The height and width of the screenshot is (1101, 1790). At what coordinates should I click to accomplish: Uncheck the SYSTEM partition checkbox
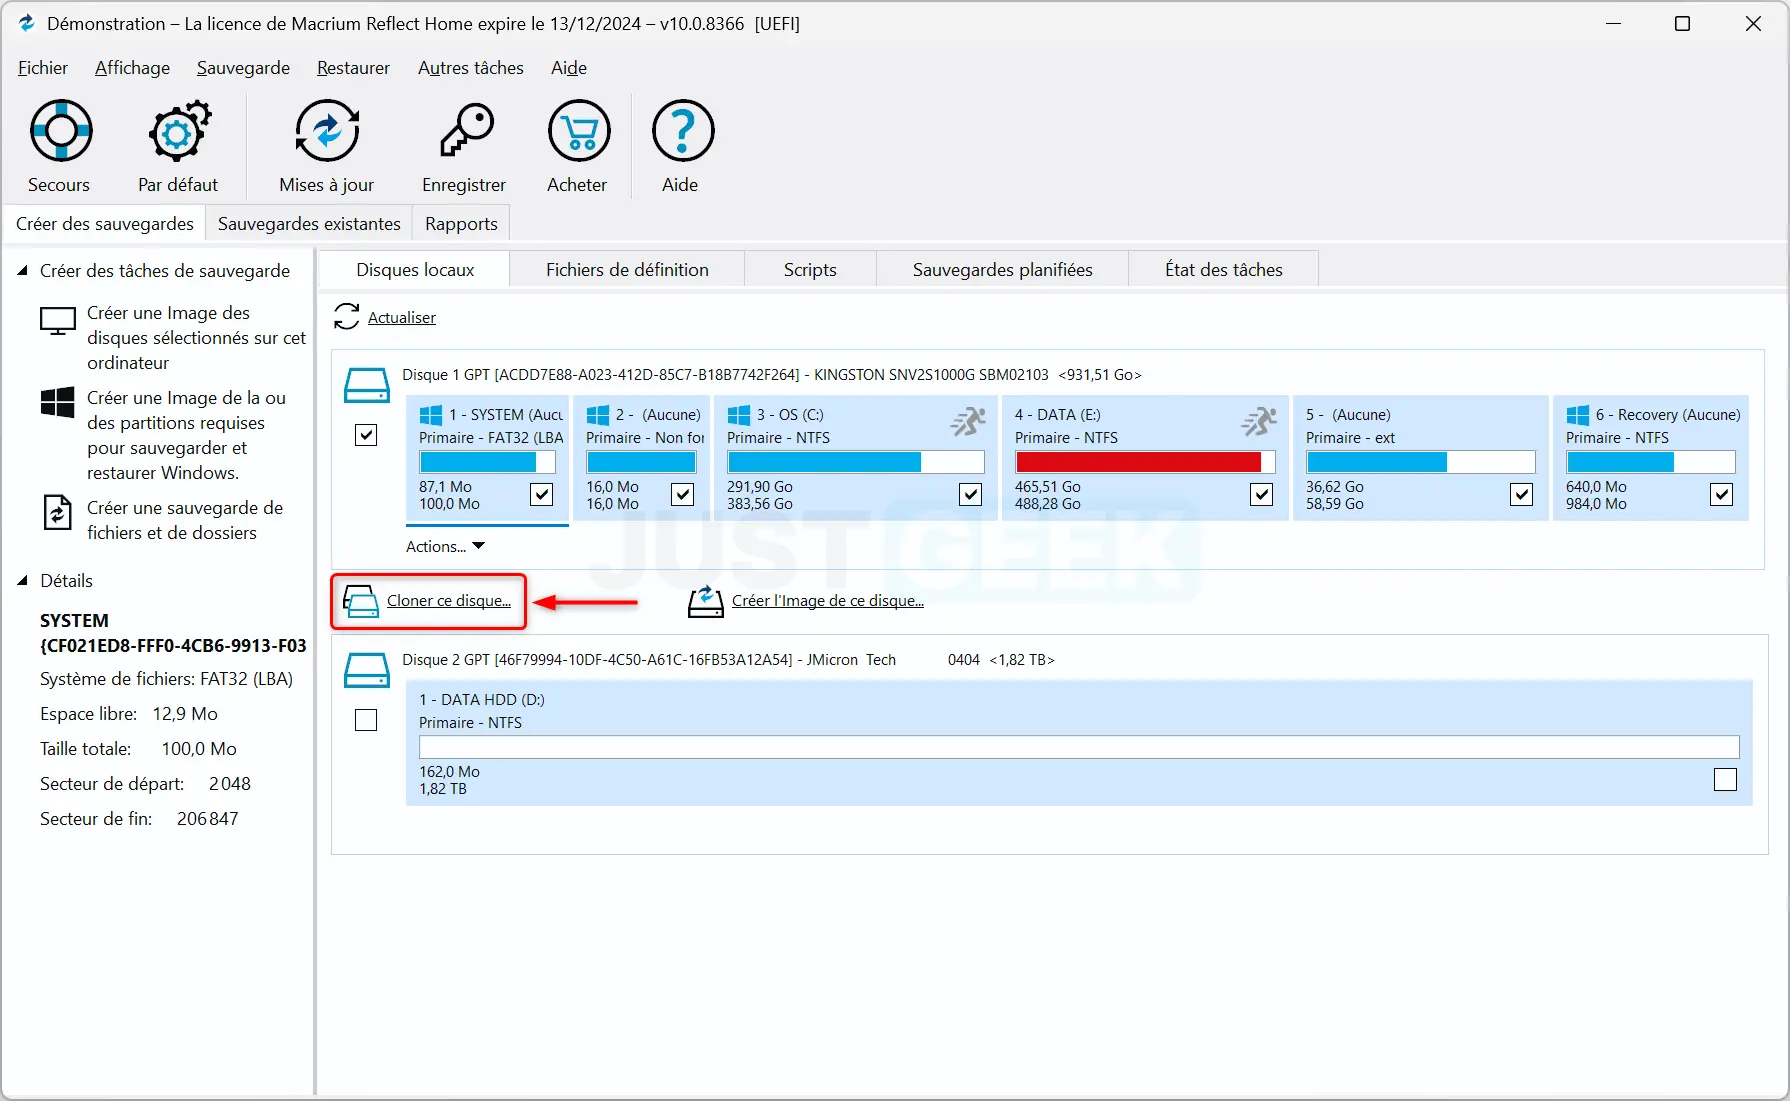(x=542, y=494)
